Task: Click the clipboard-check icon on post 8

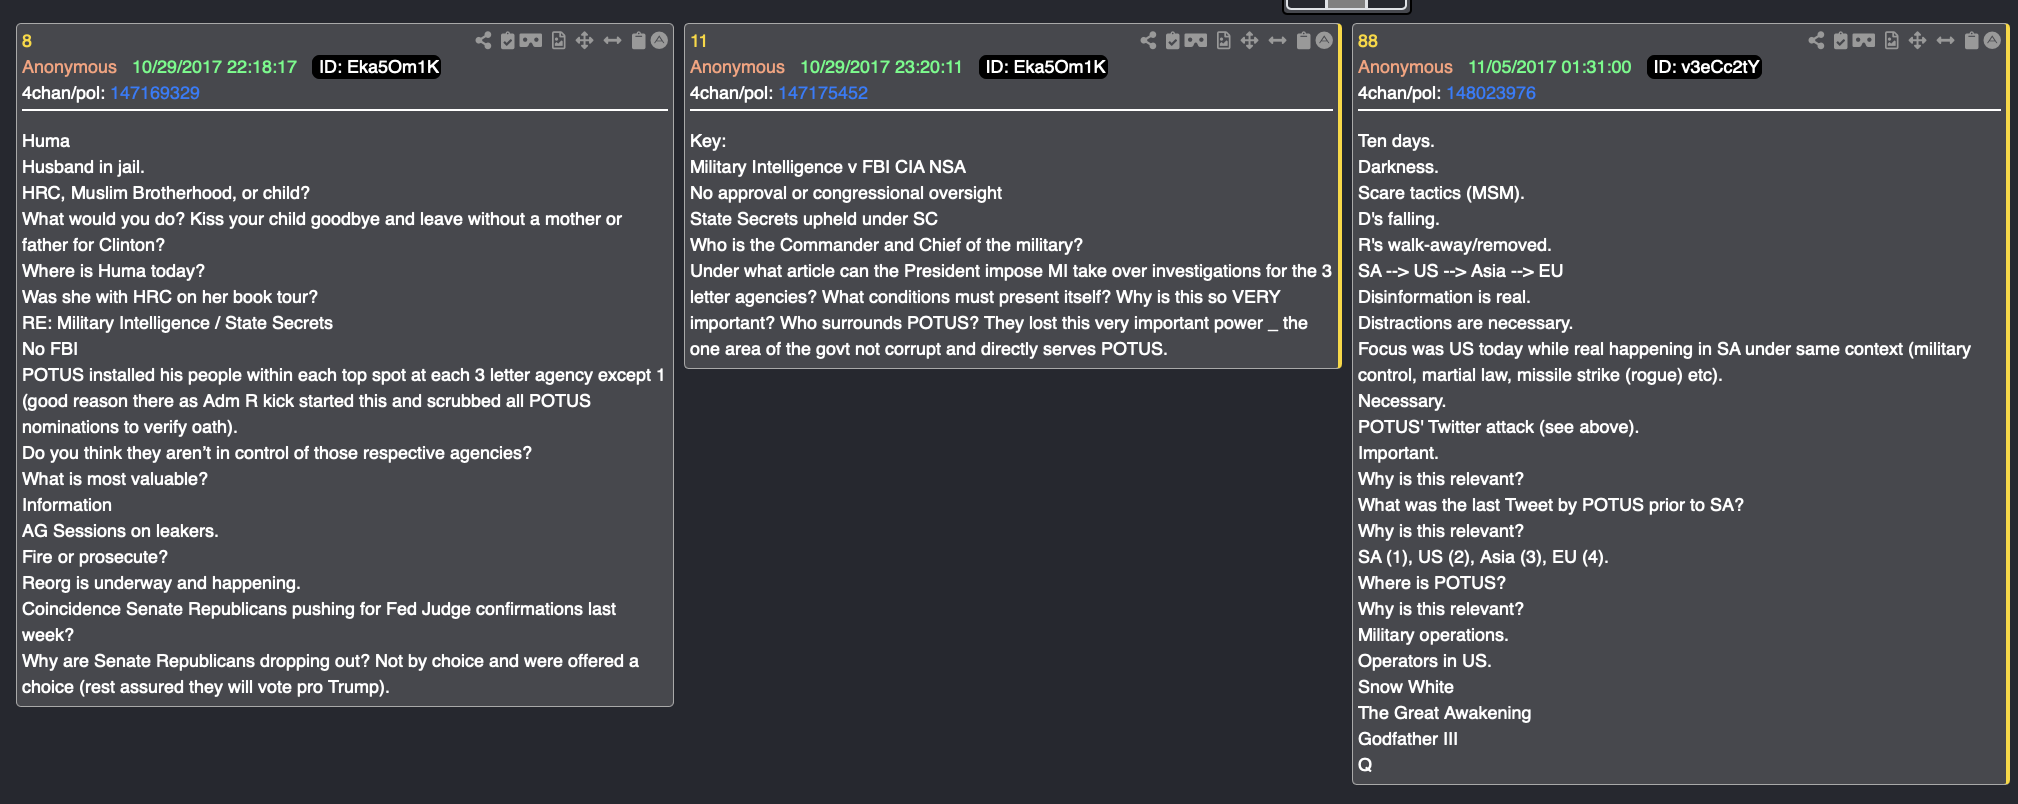Action: (x=508, y=40)
